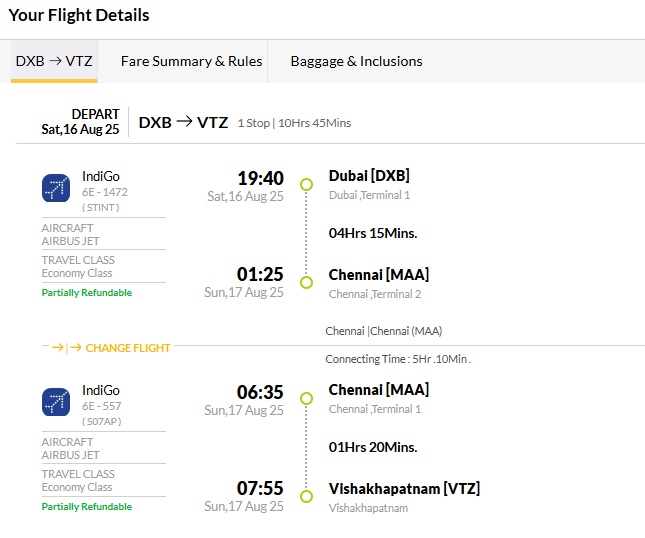Click second Partially Refundable link under 6E-557

point(87,506)
